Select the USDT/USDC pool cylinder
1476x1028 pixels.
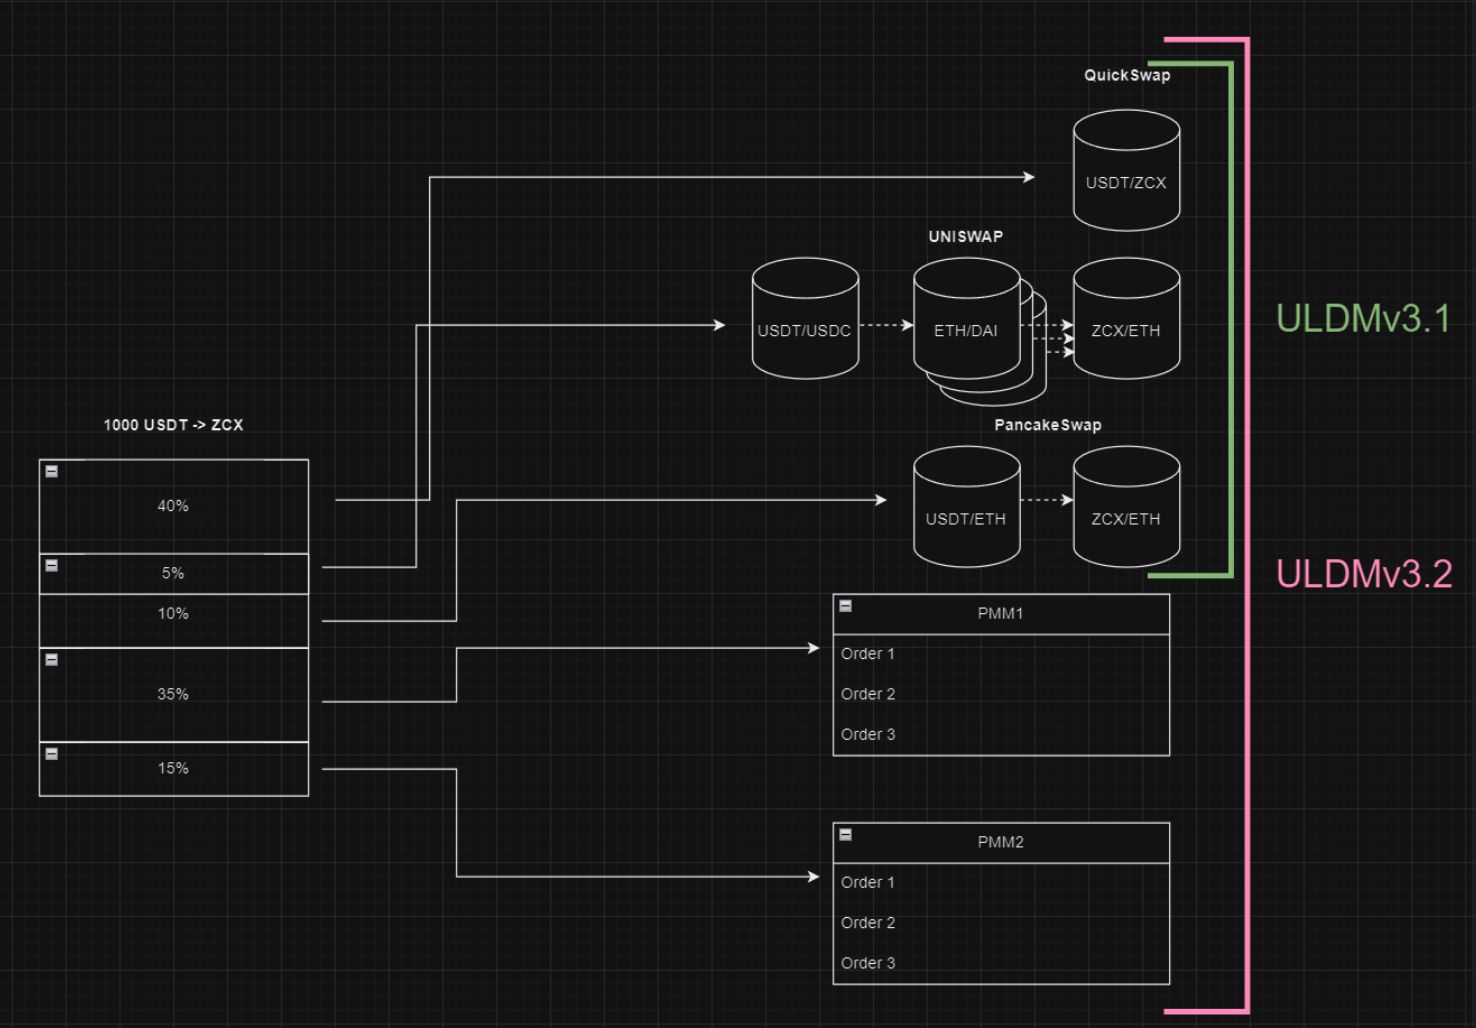[804, 330]
